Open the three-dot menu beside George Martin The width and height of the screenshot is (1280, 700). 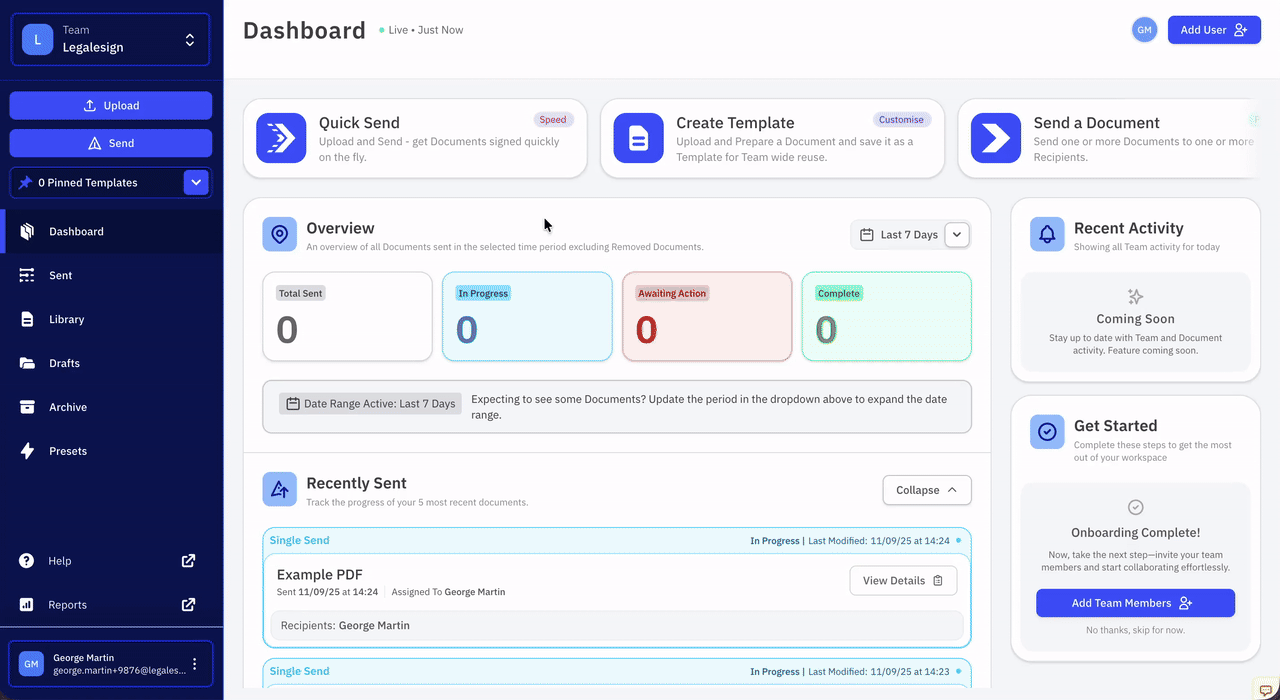point(195,664)
